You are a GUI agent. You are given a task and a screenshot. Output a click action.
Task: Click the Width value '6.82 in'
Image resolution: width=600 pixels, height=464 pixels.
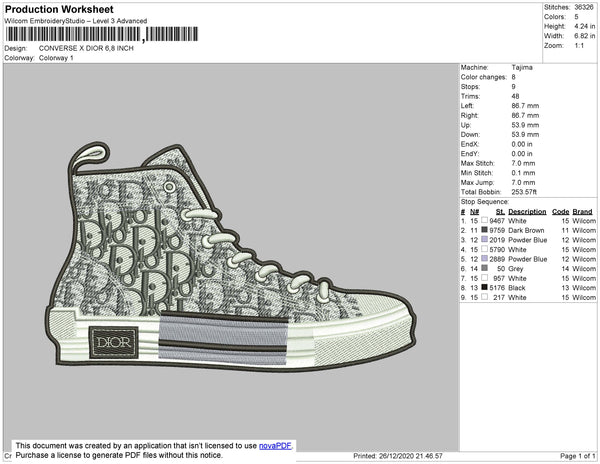pyautogui.click(x=585, y=36)
